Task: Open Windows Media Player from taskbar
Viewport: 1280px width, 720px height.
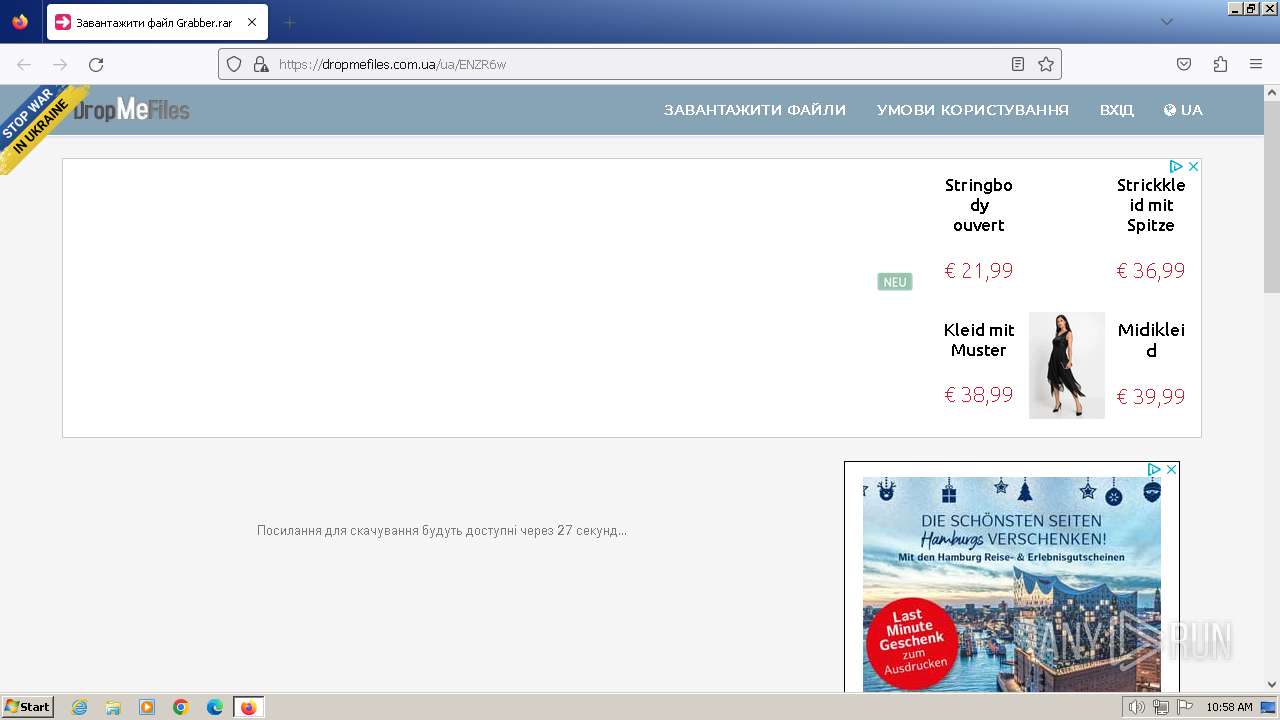Action: coord(147,707)
